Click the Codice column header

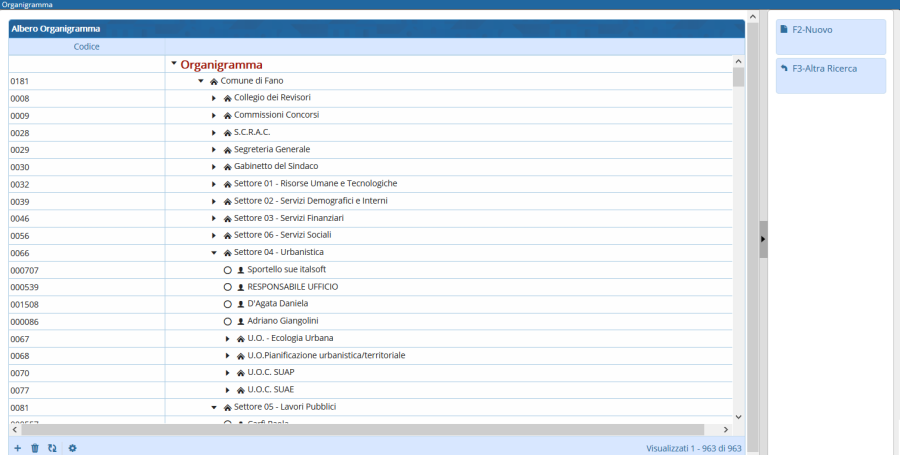[x=87, y=47]
